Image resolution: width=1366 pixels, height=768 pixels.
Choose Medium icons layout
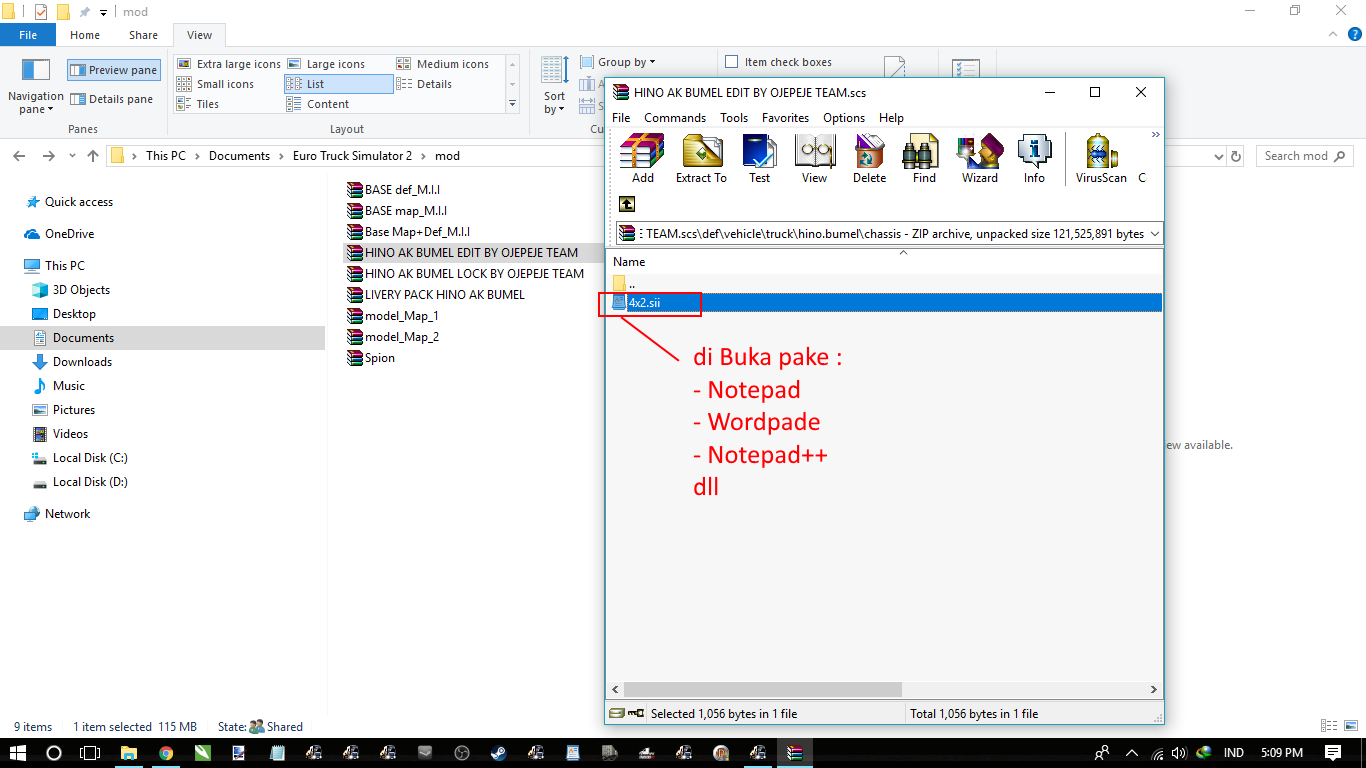(x=442, y=64)
